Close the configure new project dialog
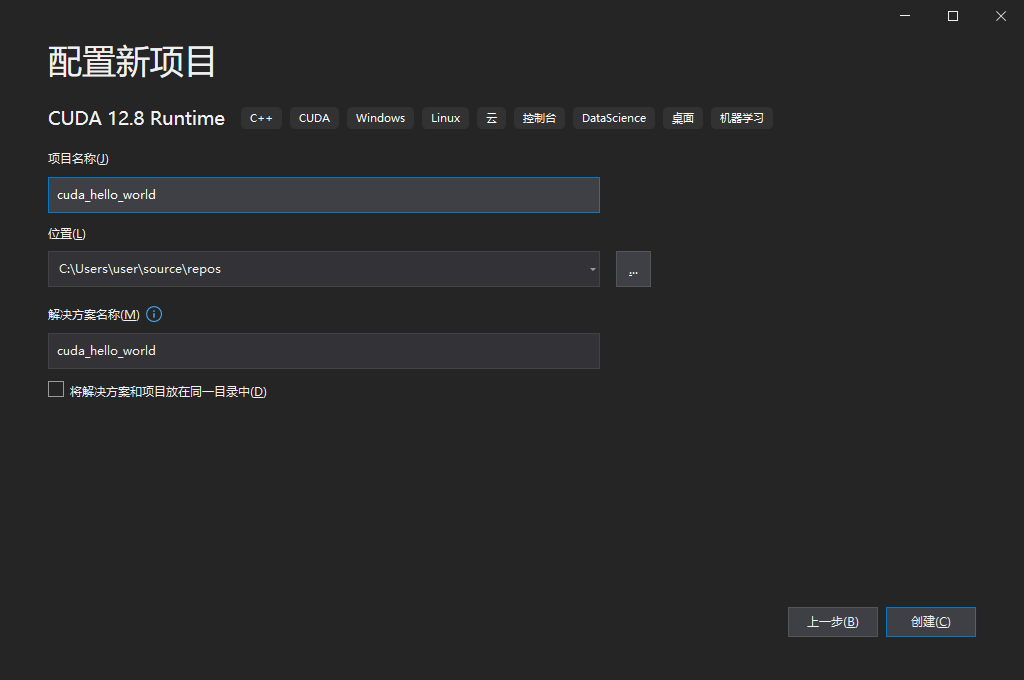Viewport: 1024px width, 680px height. [1000, 16]
